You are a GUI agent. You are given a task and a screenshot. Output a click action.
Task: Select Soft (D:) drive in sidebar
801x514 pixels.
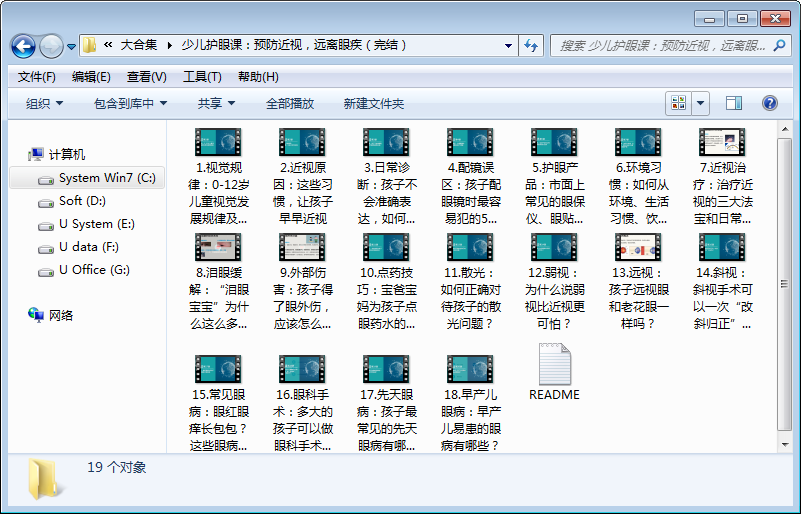[x=83, y=201]
